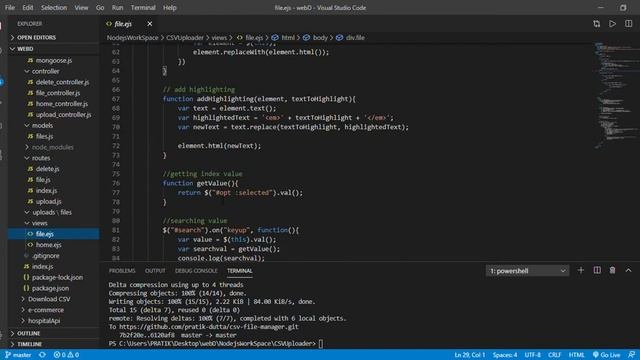This screenshot has height=360, width=640.
Task: Open home_controller.js file
Action: pyautogui.click(x=61, y=104)
